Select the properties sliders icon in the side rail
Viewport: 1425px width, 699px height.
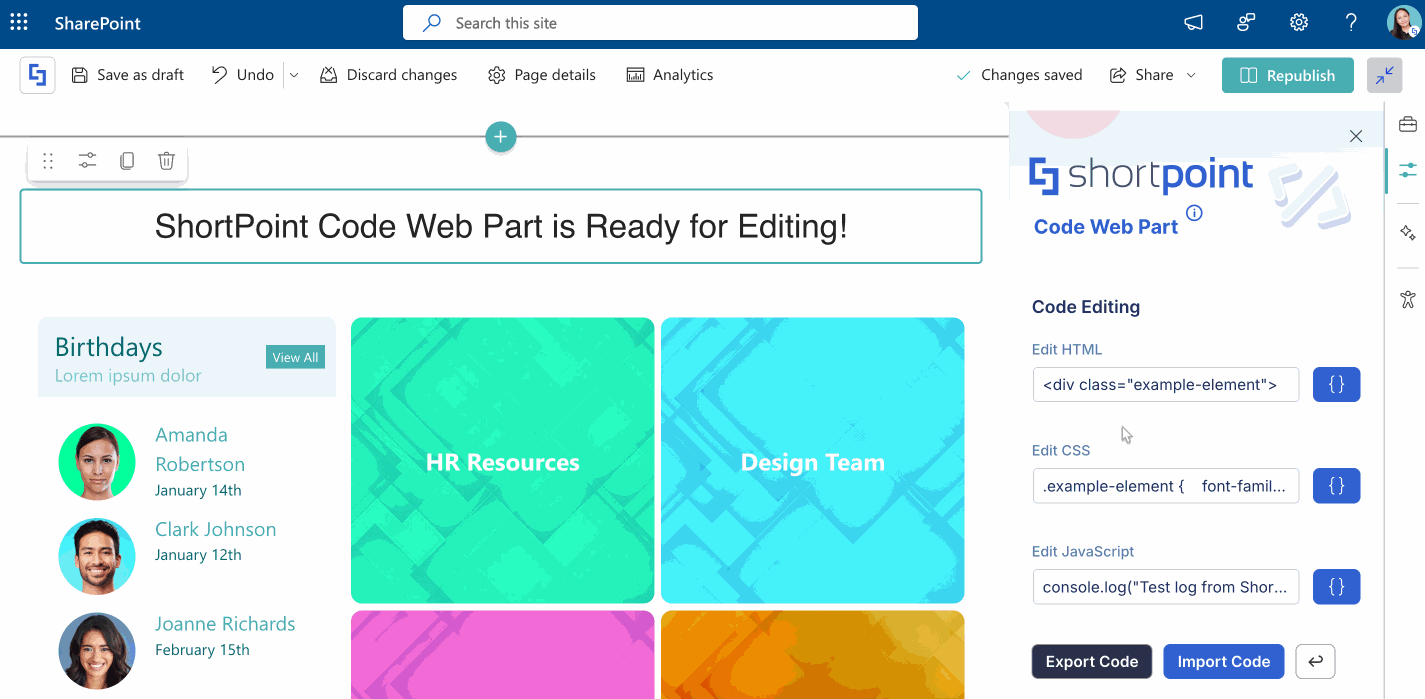(1408, 171)
